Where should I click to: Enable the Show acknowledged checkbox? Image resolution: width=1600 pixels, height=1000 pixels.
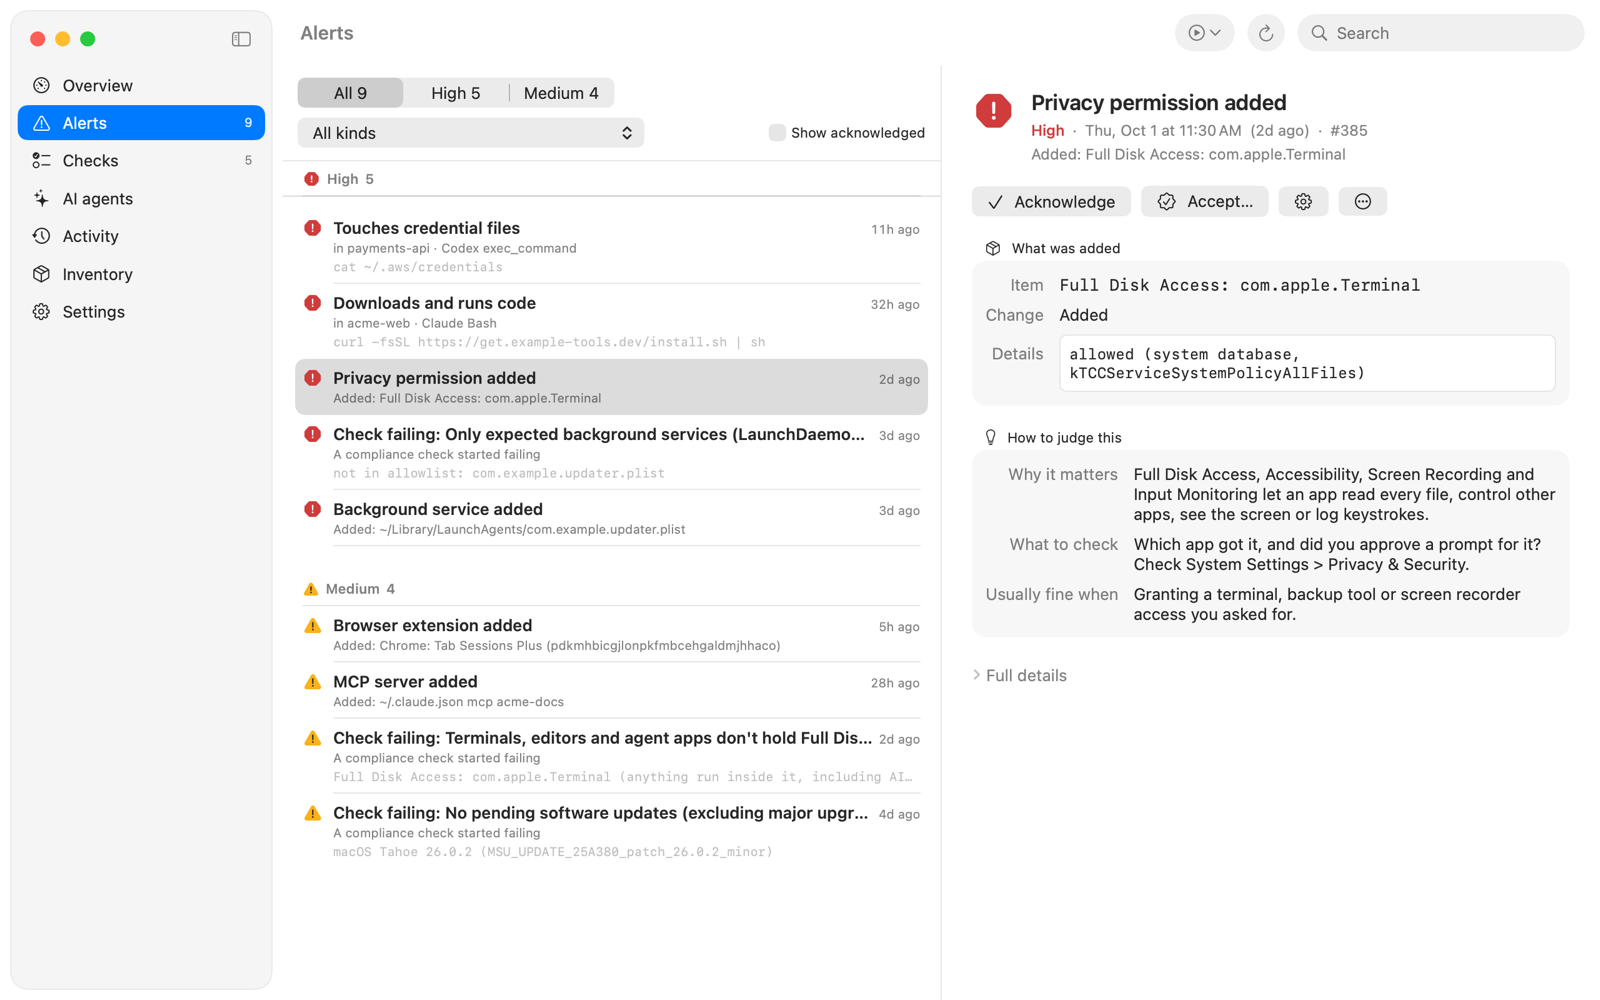776,132
